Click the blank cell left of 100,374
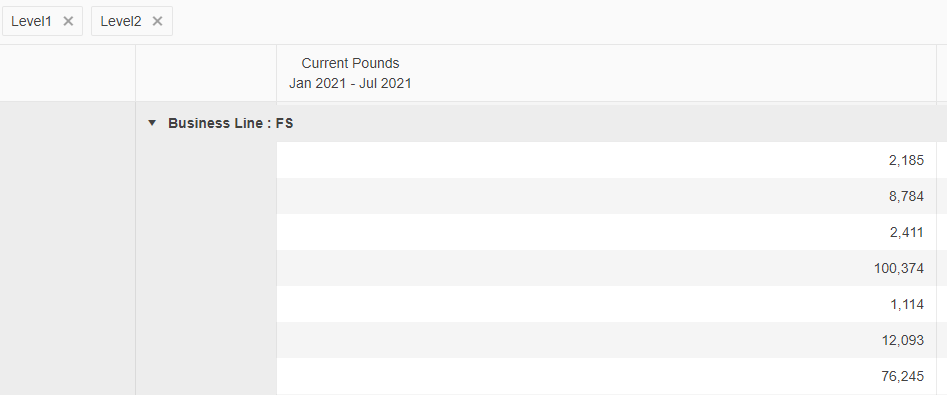Image resolution: width=947 pixels, height=395 pixels. [x=206, y=268]
